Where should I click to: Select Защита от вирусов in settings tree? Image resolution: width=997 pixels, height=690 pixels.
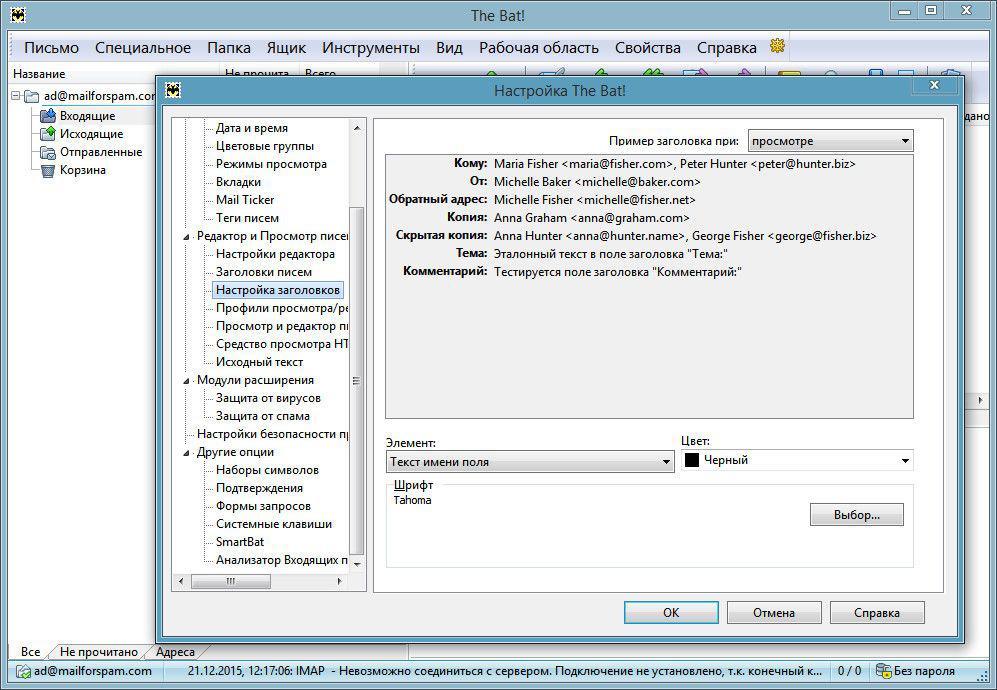[268, 398]
